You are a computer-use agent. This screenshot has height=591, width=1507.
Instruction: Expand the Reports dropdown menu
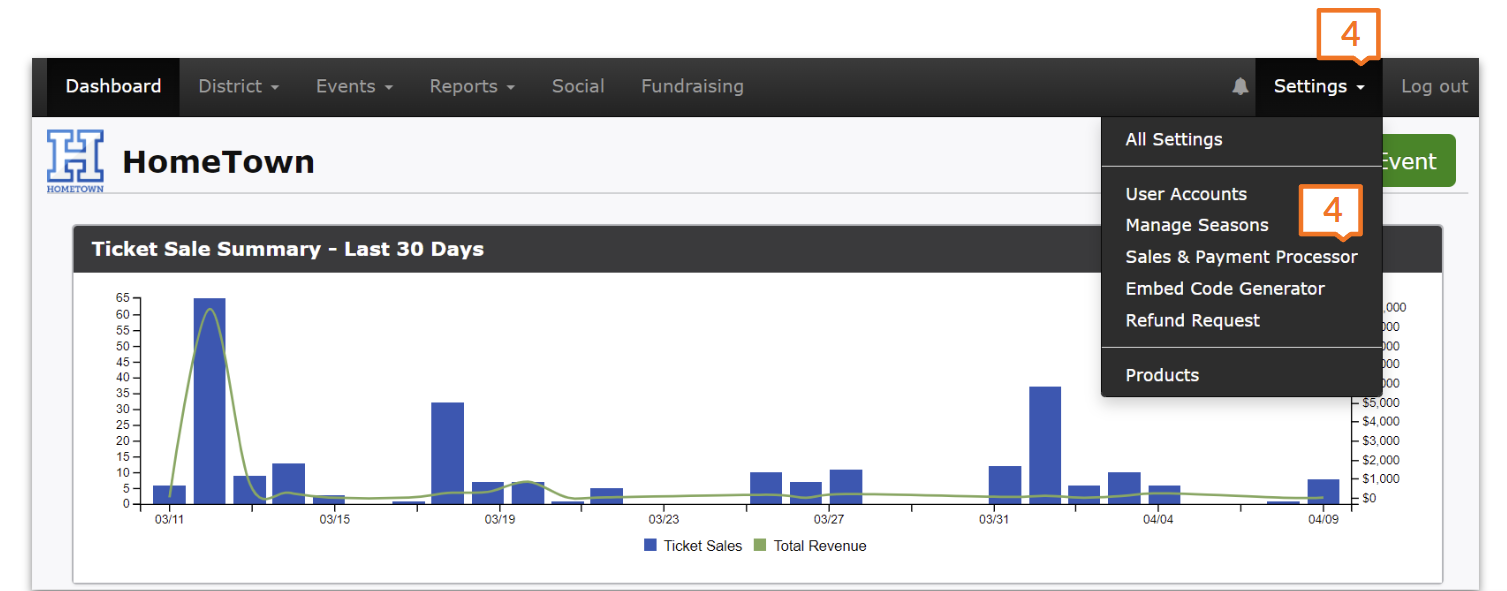coord(472,87)
